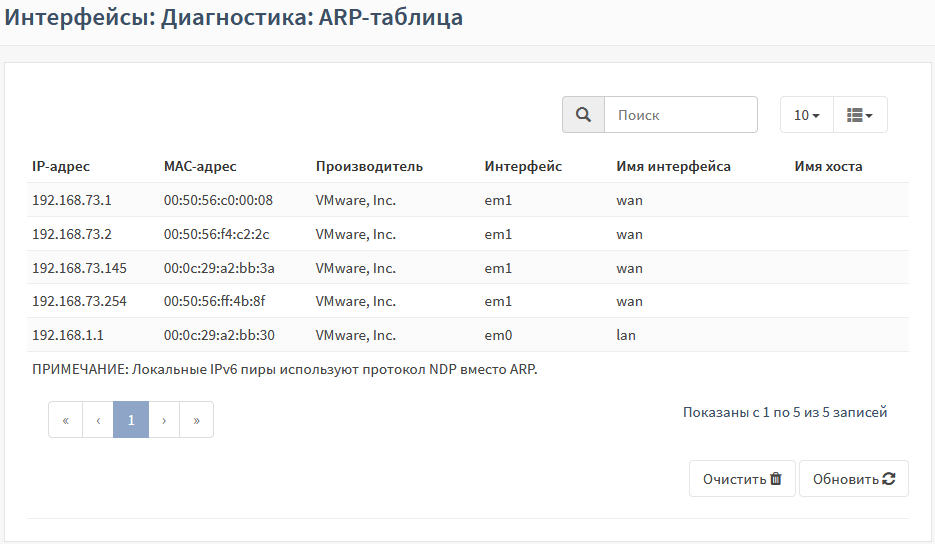Click the magnifying glass search icon
The image size is (935, 544).
[583, 115]
